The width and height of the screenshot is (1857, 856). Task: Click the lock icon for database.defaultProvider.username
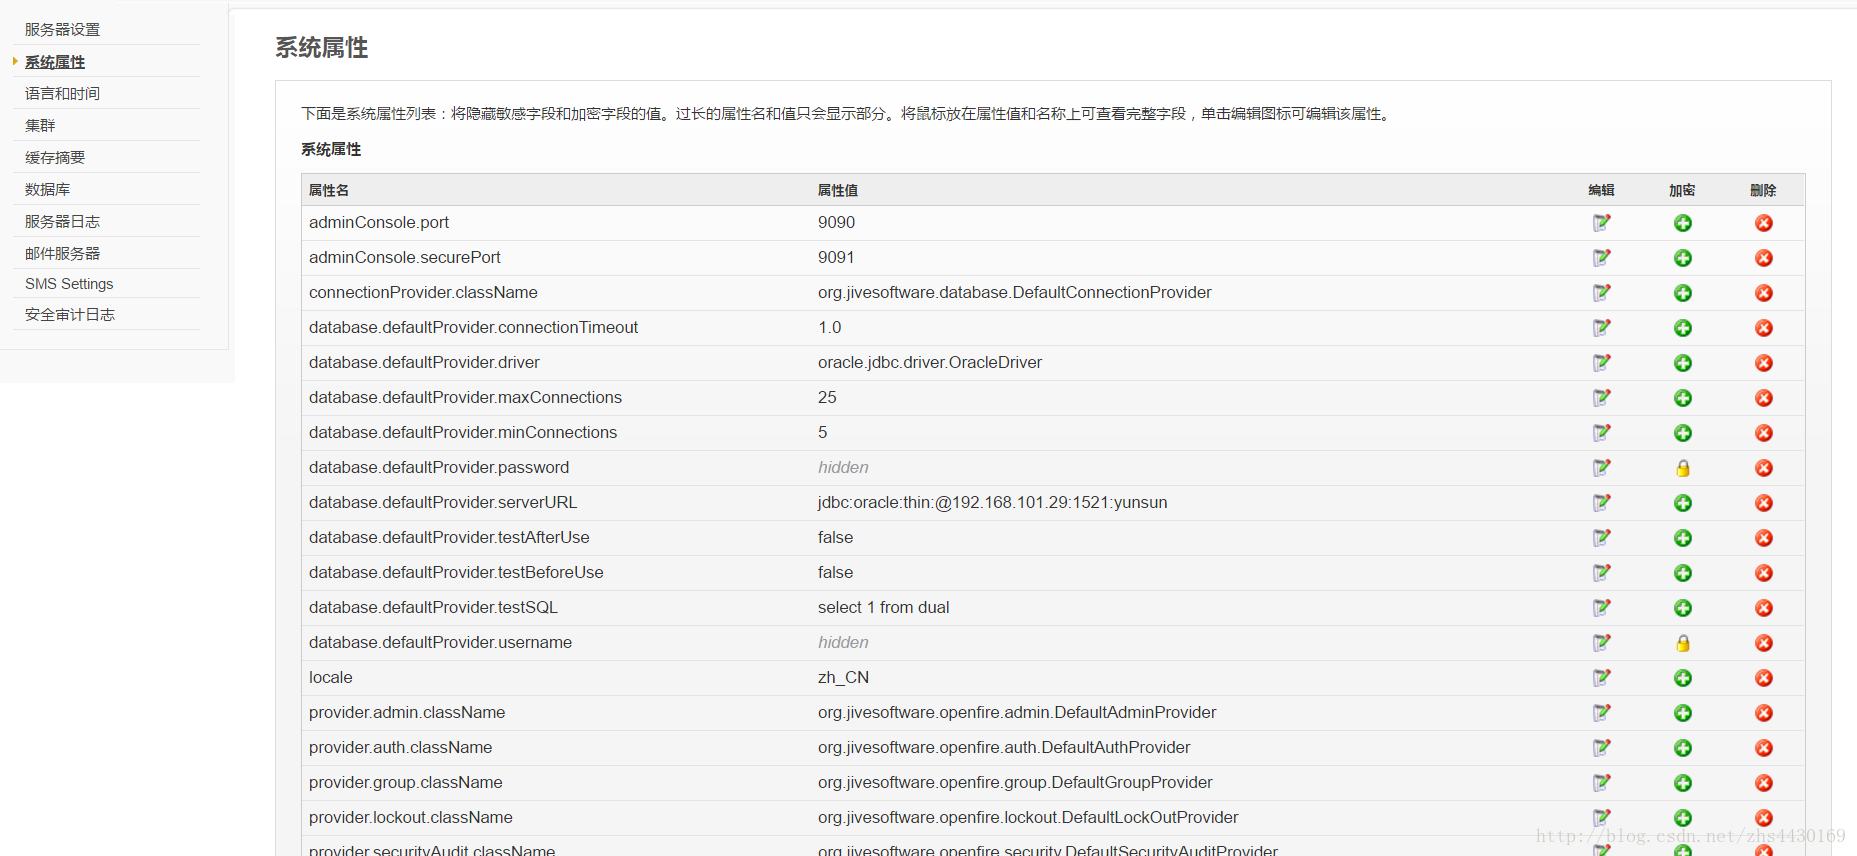(x=1683, y=643)
